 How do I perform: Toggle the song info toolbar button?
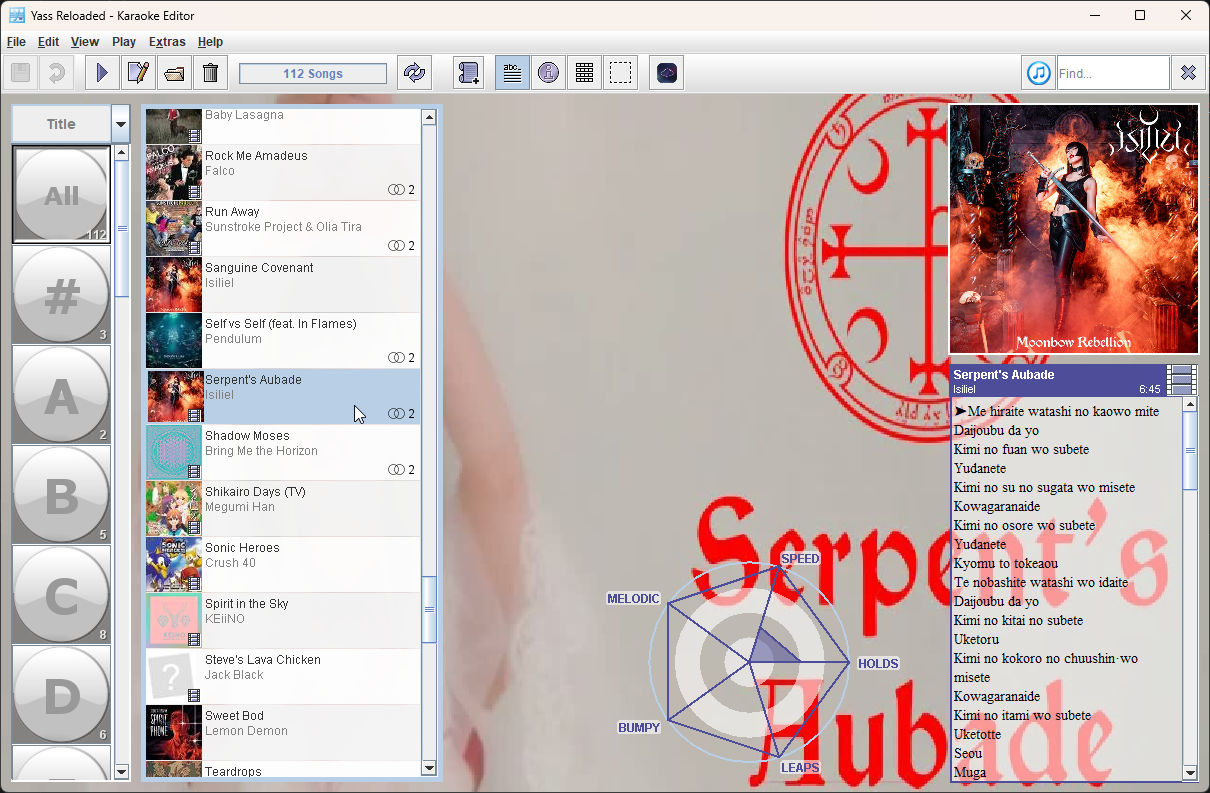tap(548, 73)
